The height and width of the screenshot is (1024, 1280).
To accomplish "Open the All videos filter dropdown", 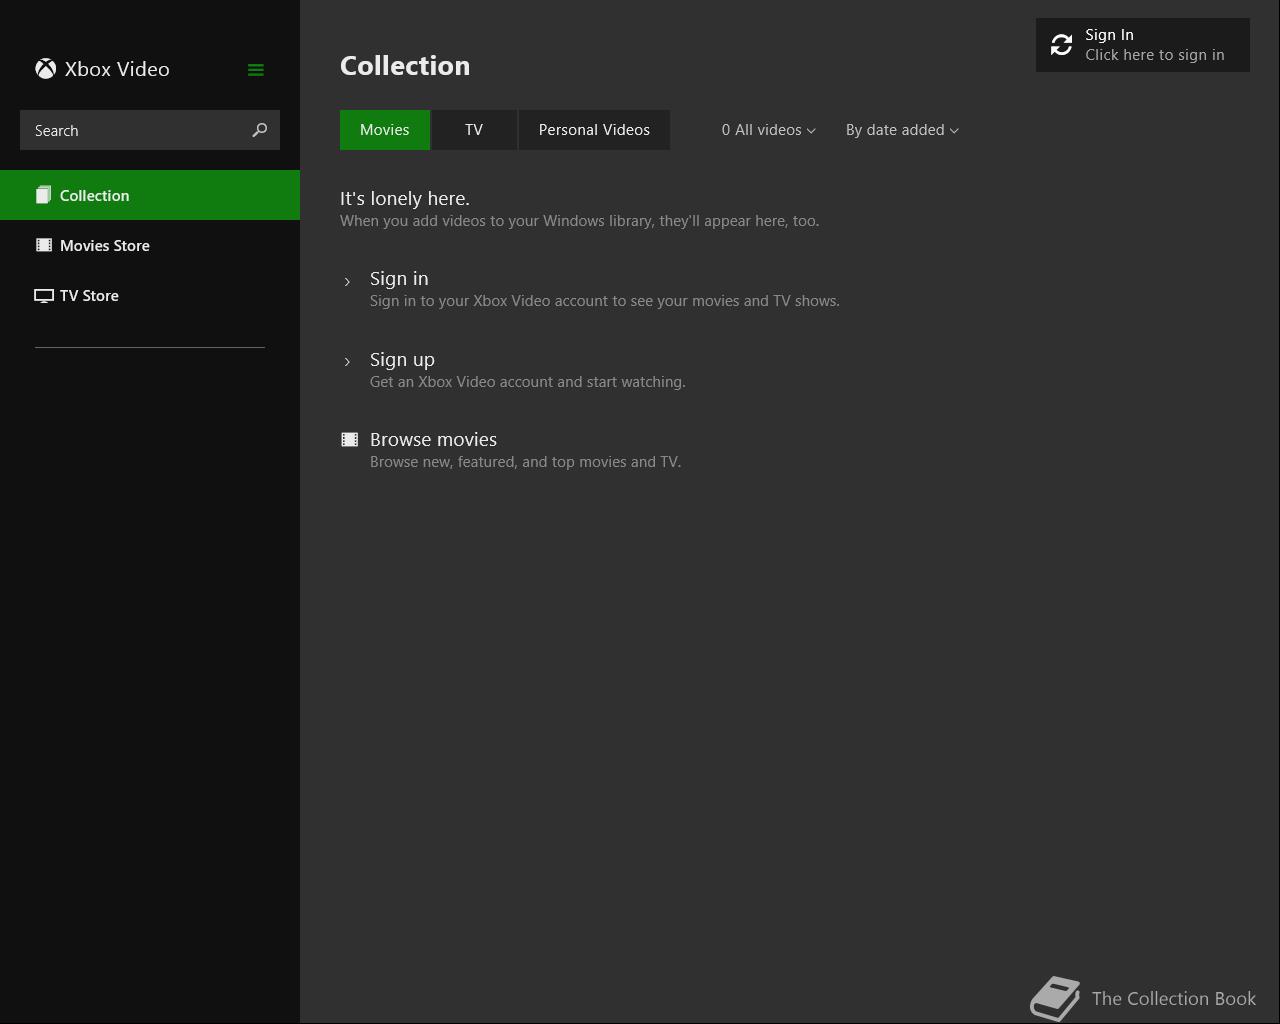I will [x=768, y=130].
